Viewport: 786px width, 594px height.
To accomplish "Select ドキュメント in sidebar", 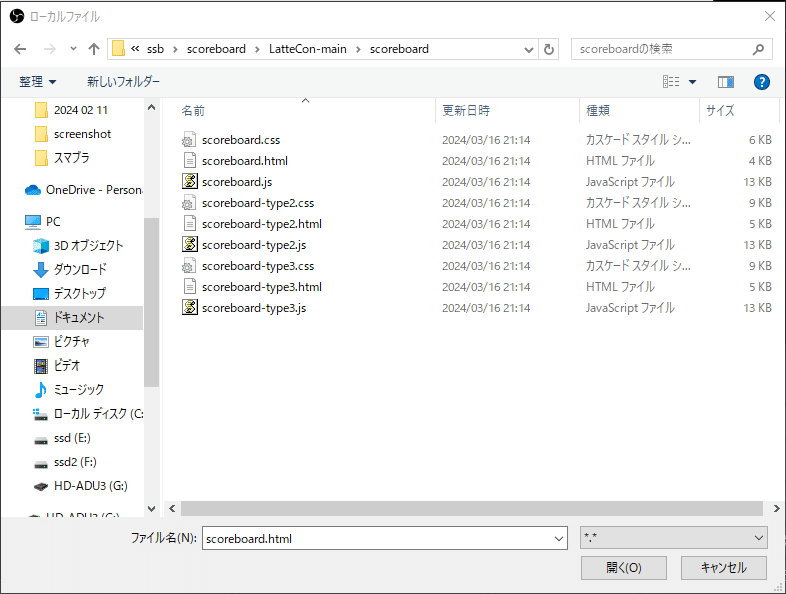I will [x=72, y=318].
